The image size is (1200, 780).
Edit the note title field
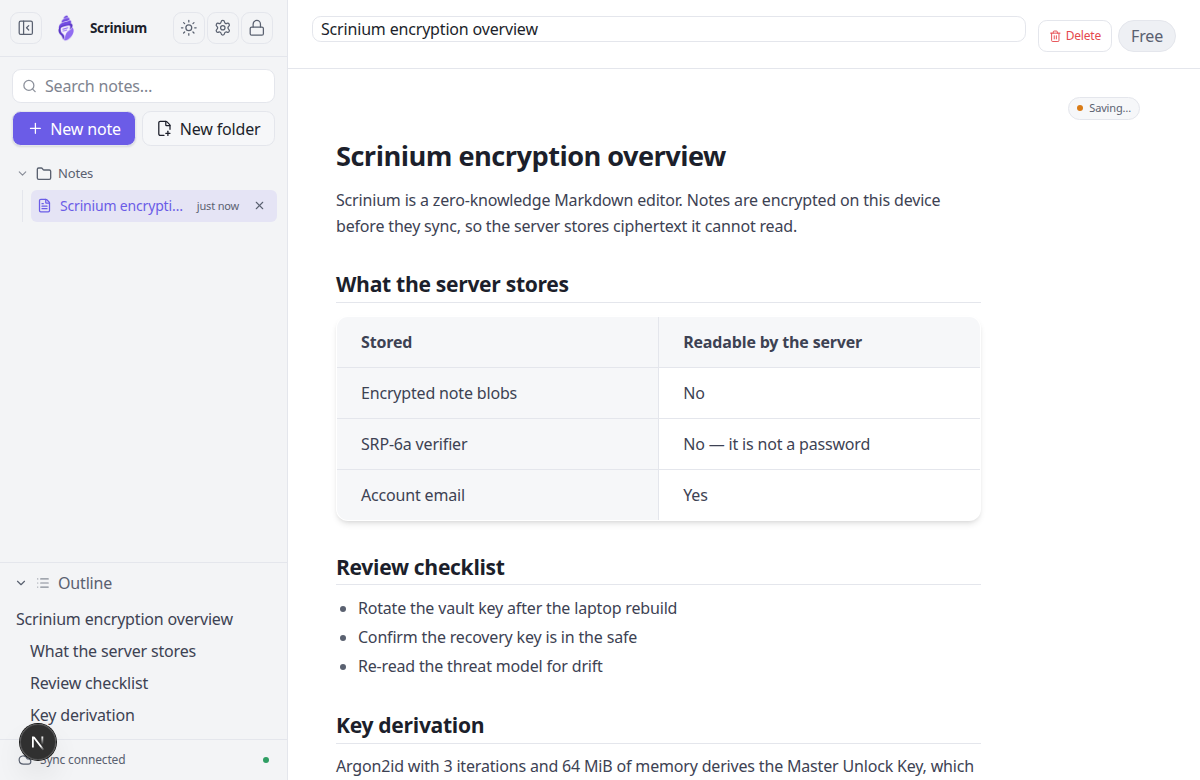coord(669,29)
